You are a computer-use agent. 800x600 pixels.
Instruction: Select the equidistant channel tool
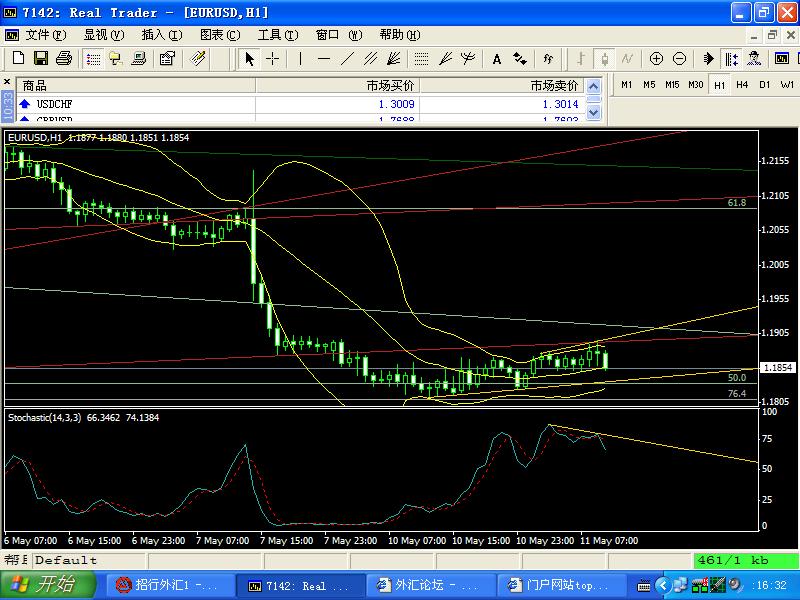pyautogui.click(x=370, y=59)
